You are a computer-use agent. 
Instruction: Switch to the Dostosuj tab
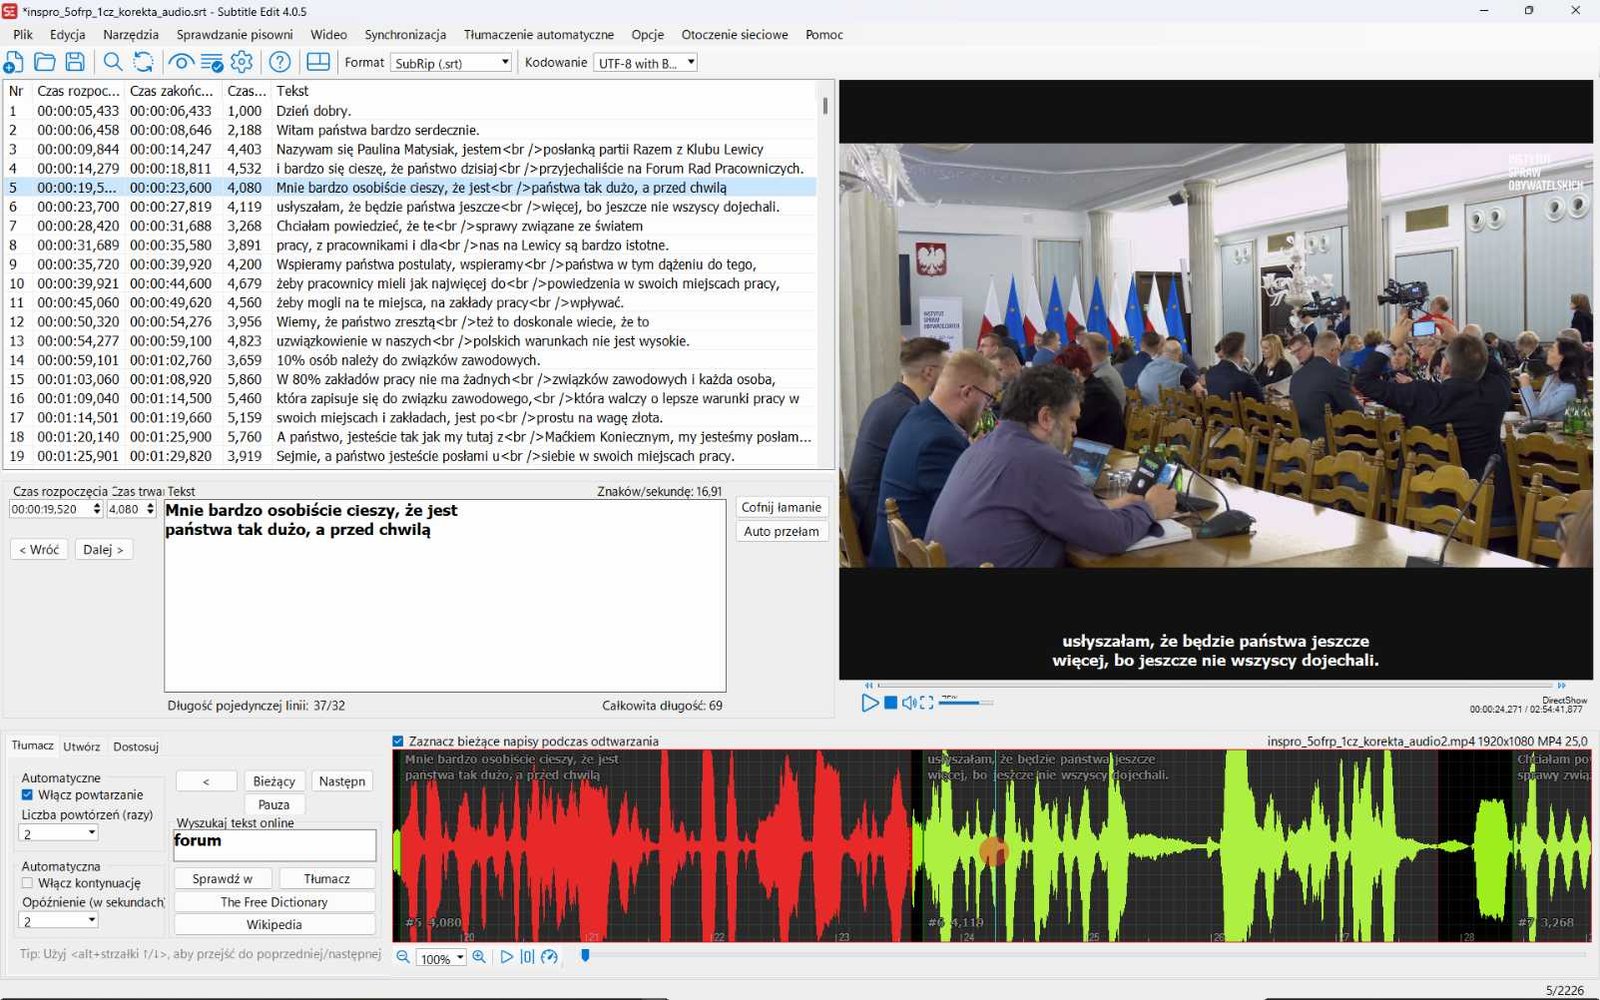[x=136, y=746]
